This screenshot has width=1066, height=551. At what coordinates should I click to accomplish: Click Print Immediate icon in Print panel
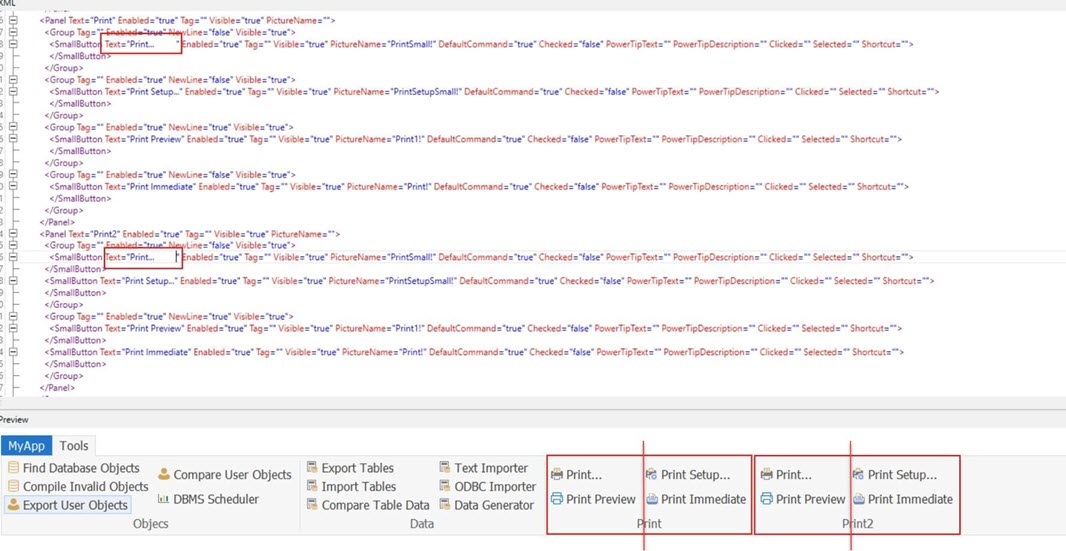click(652, 499)
